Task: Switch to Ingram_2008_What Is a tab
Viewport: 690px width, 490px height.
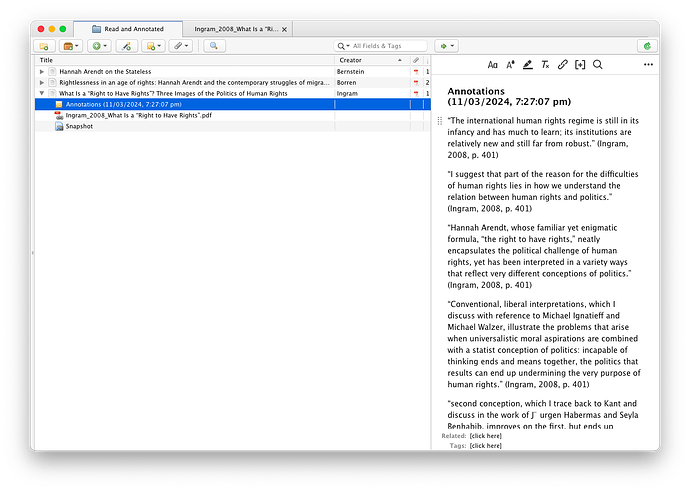Action: point(236,29)
